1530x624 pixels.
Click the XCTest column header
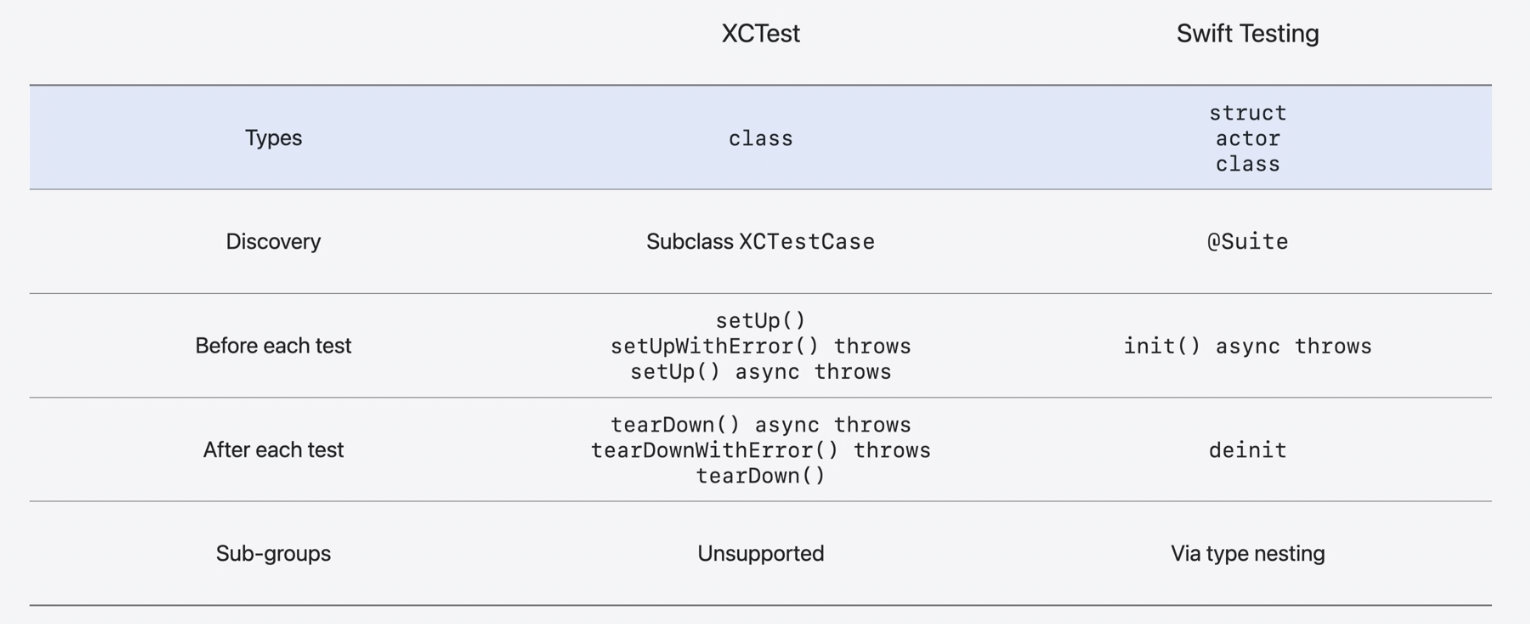pos(761,34)
